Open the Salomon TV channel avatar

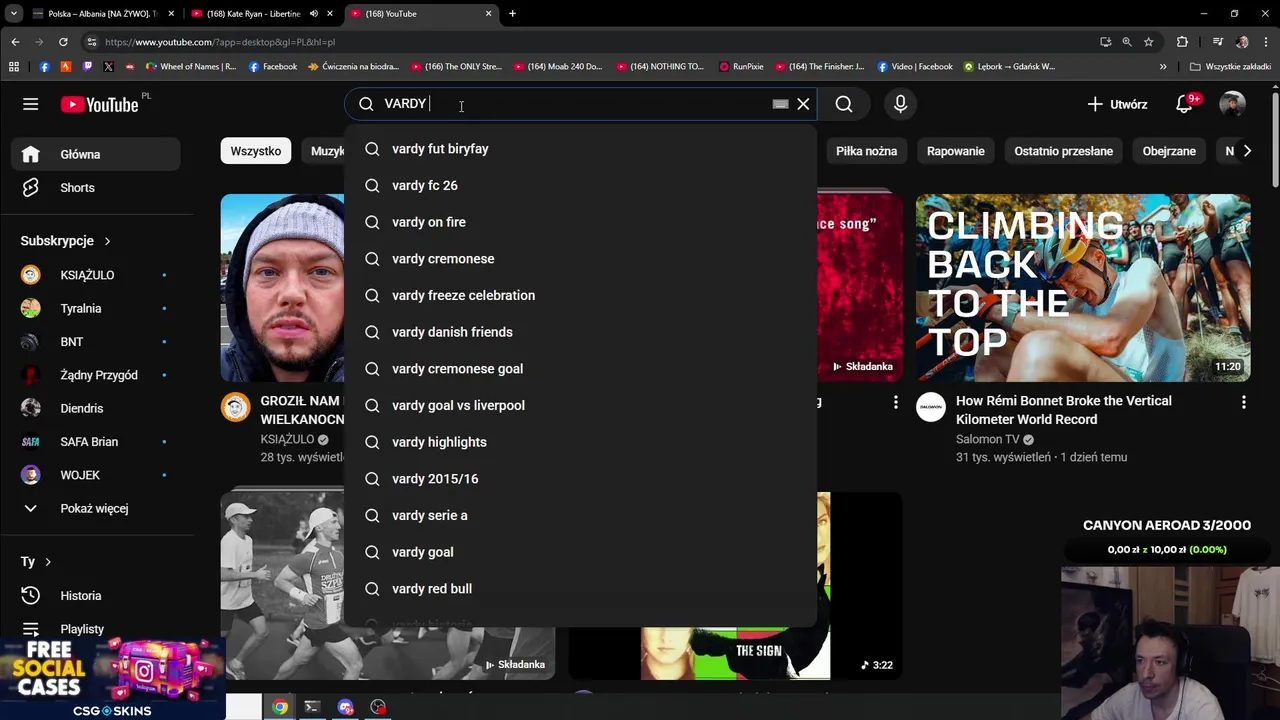931,407
